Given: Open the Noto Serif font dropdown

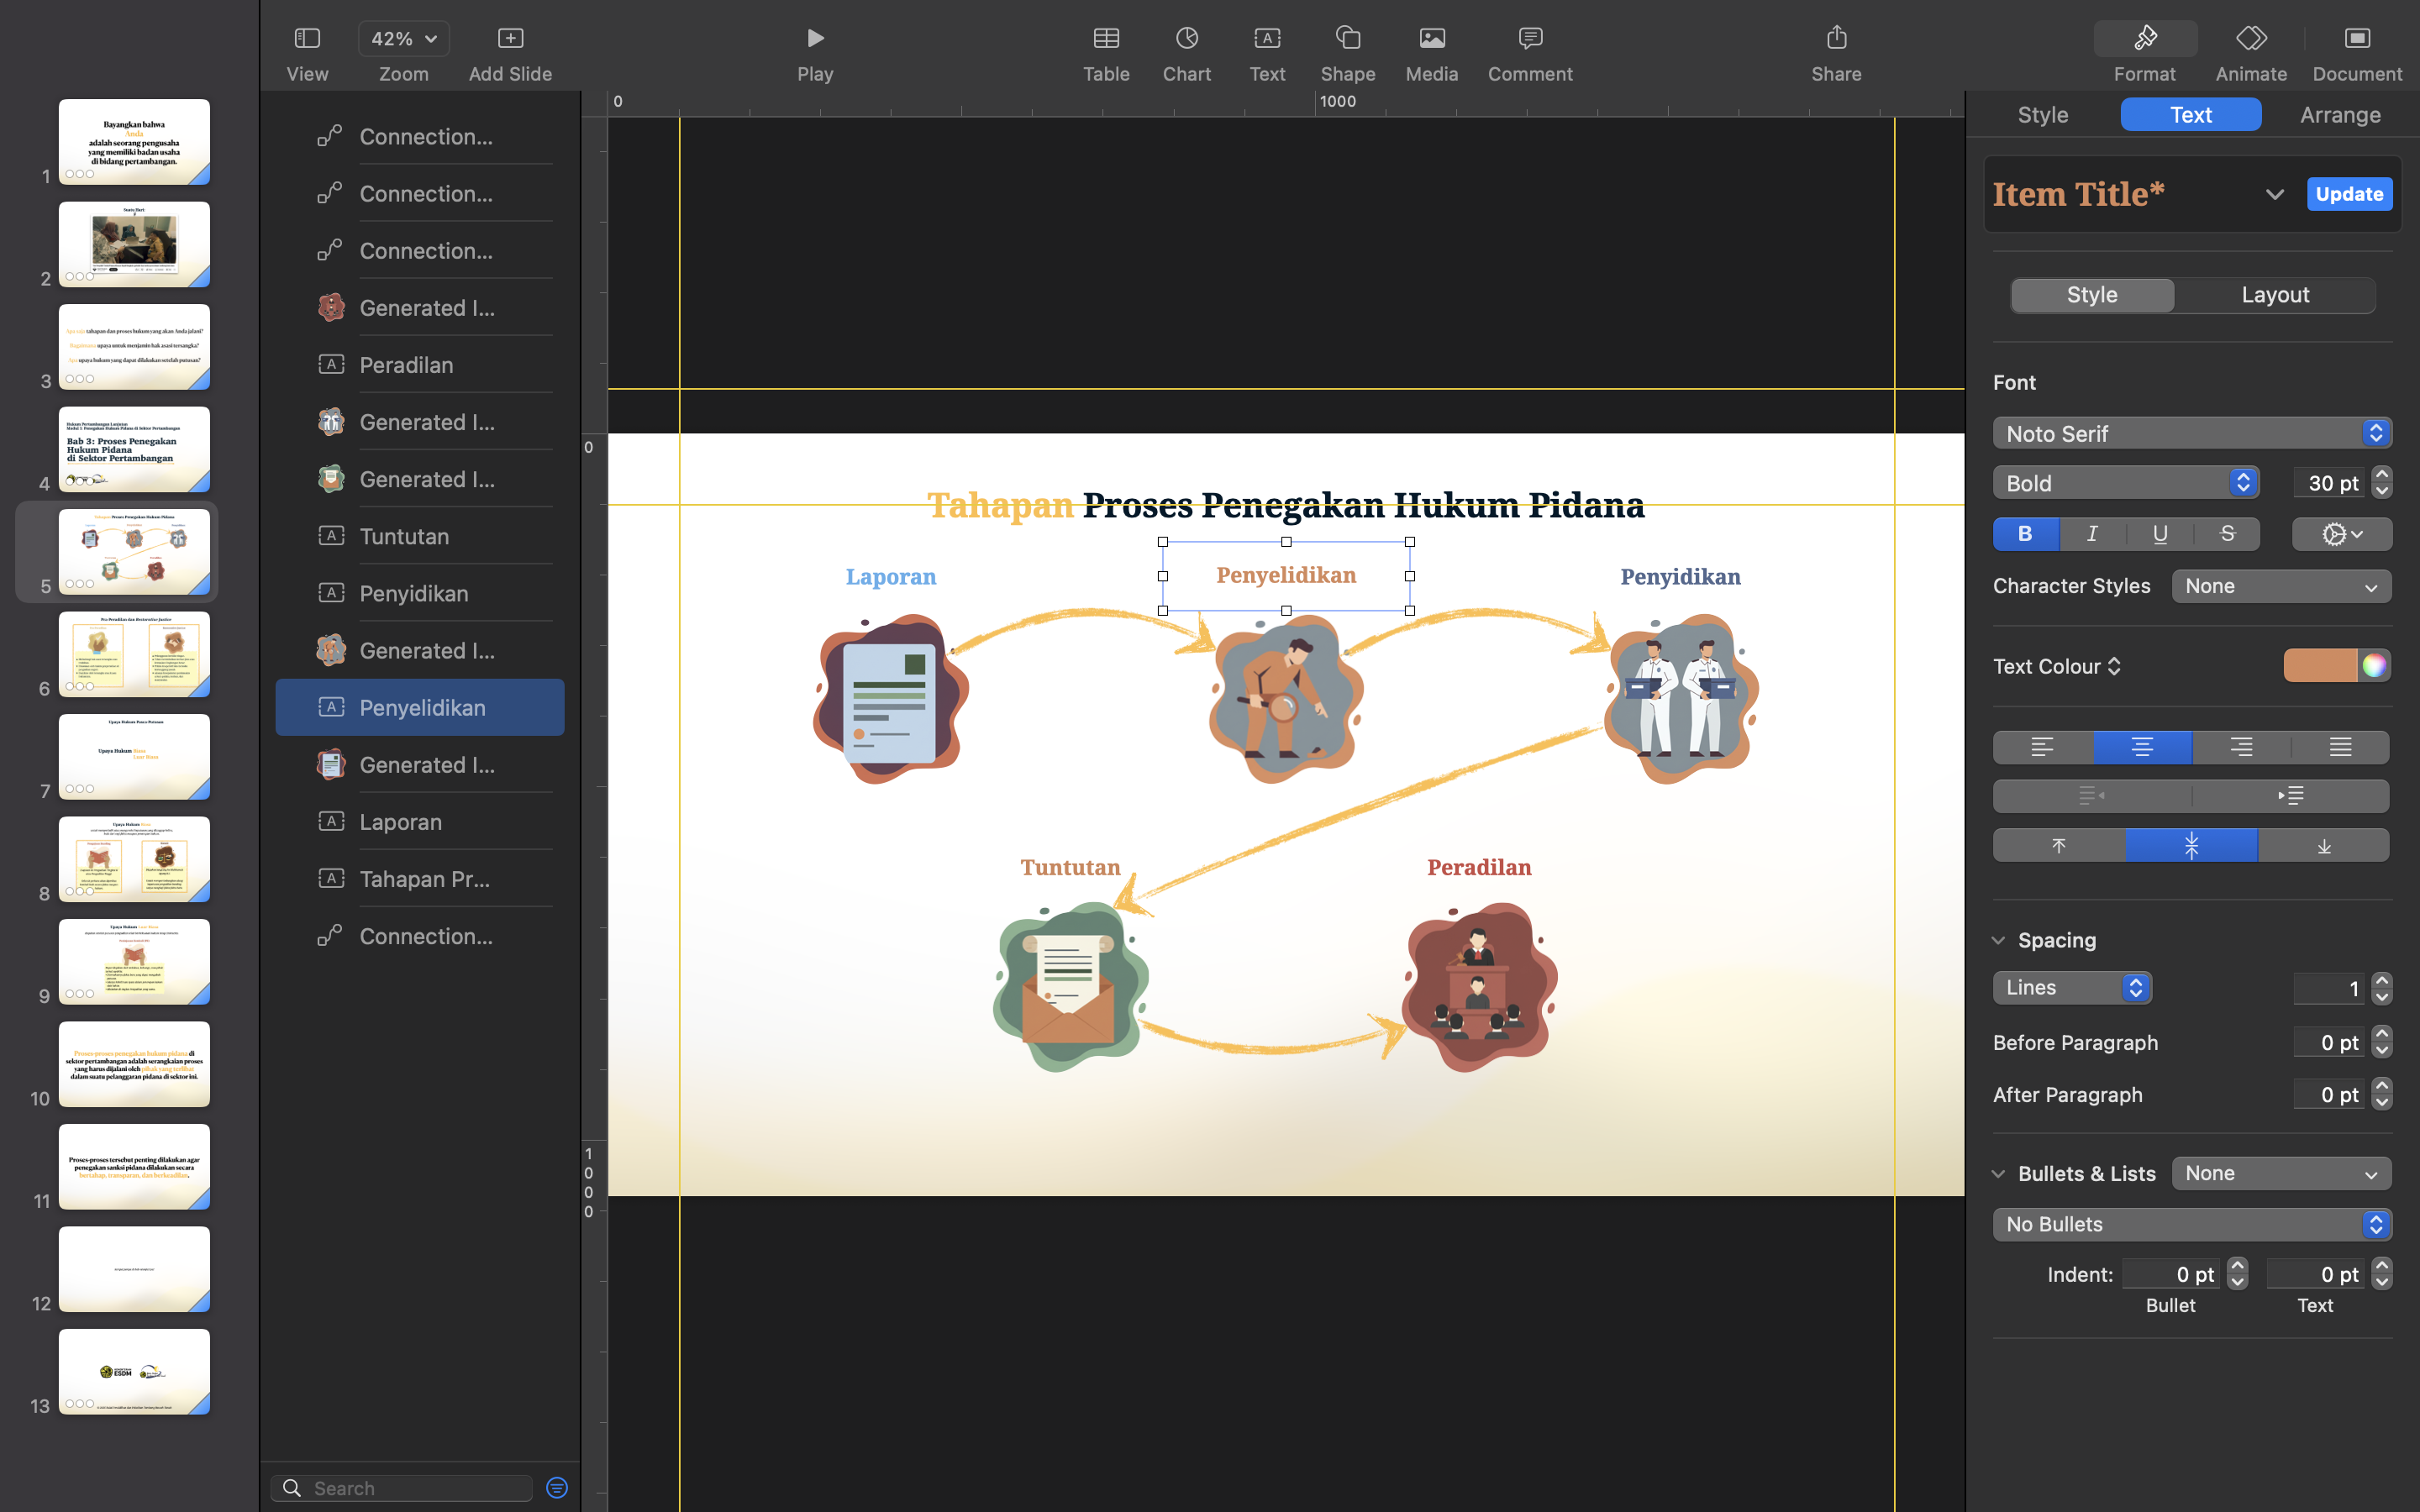Looking at the screenshot, I should click(x=2191, y=433).
